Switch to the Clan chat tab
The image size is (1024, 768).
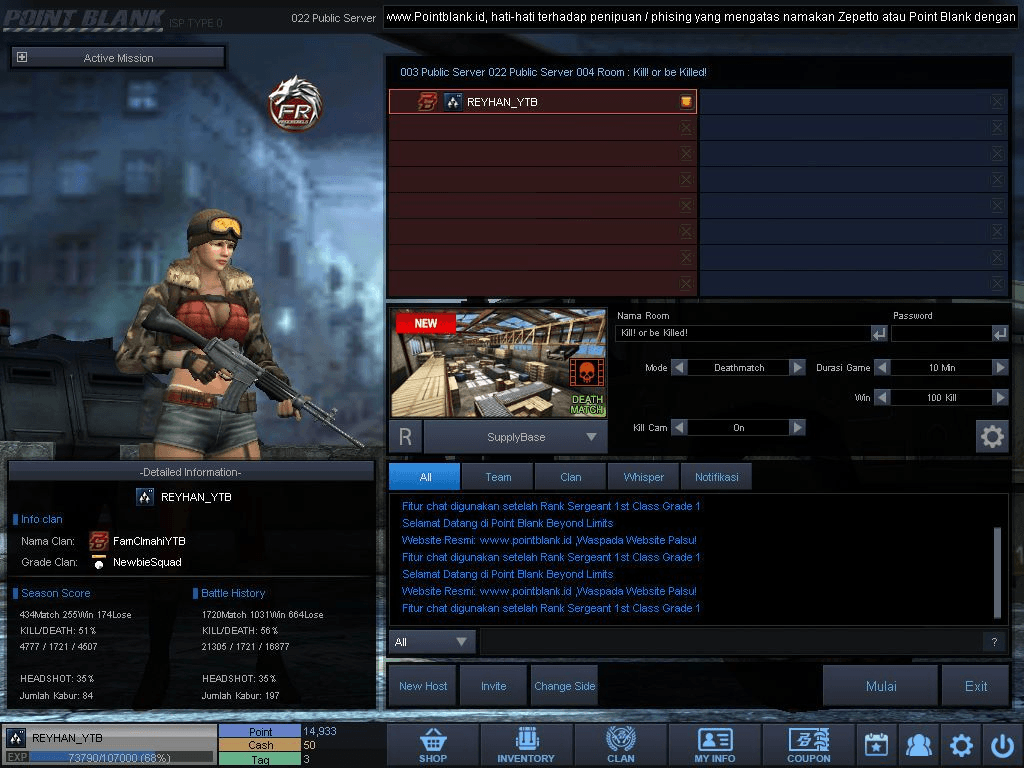(x=571, y=477)
